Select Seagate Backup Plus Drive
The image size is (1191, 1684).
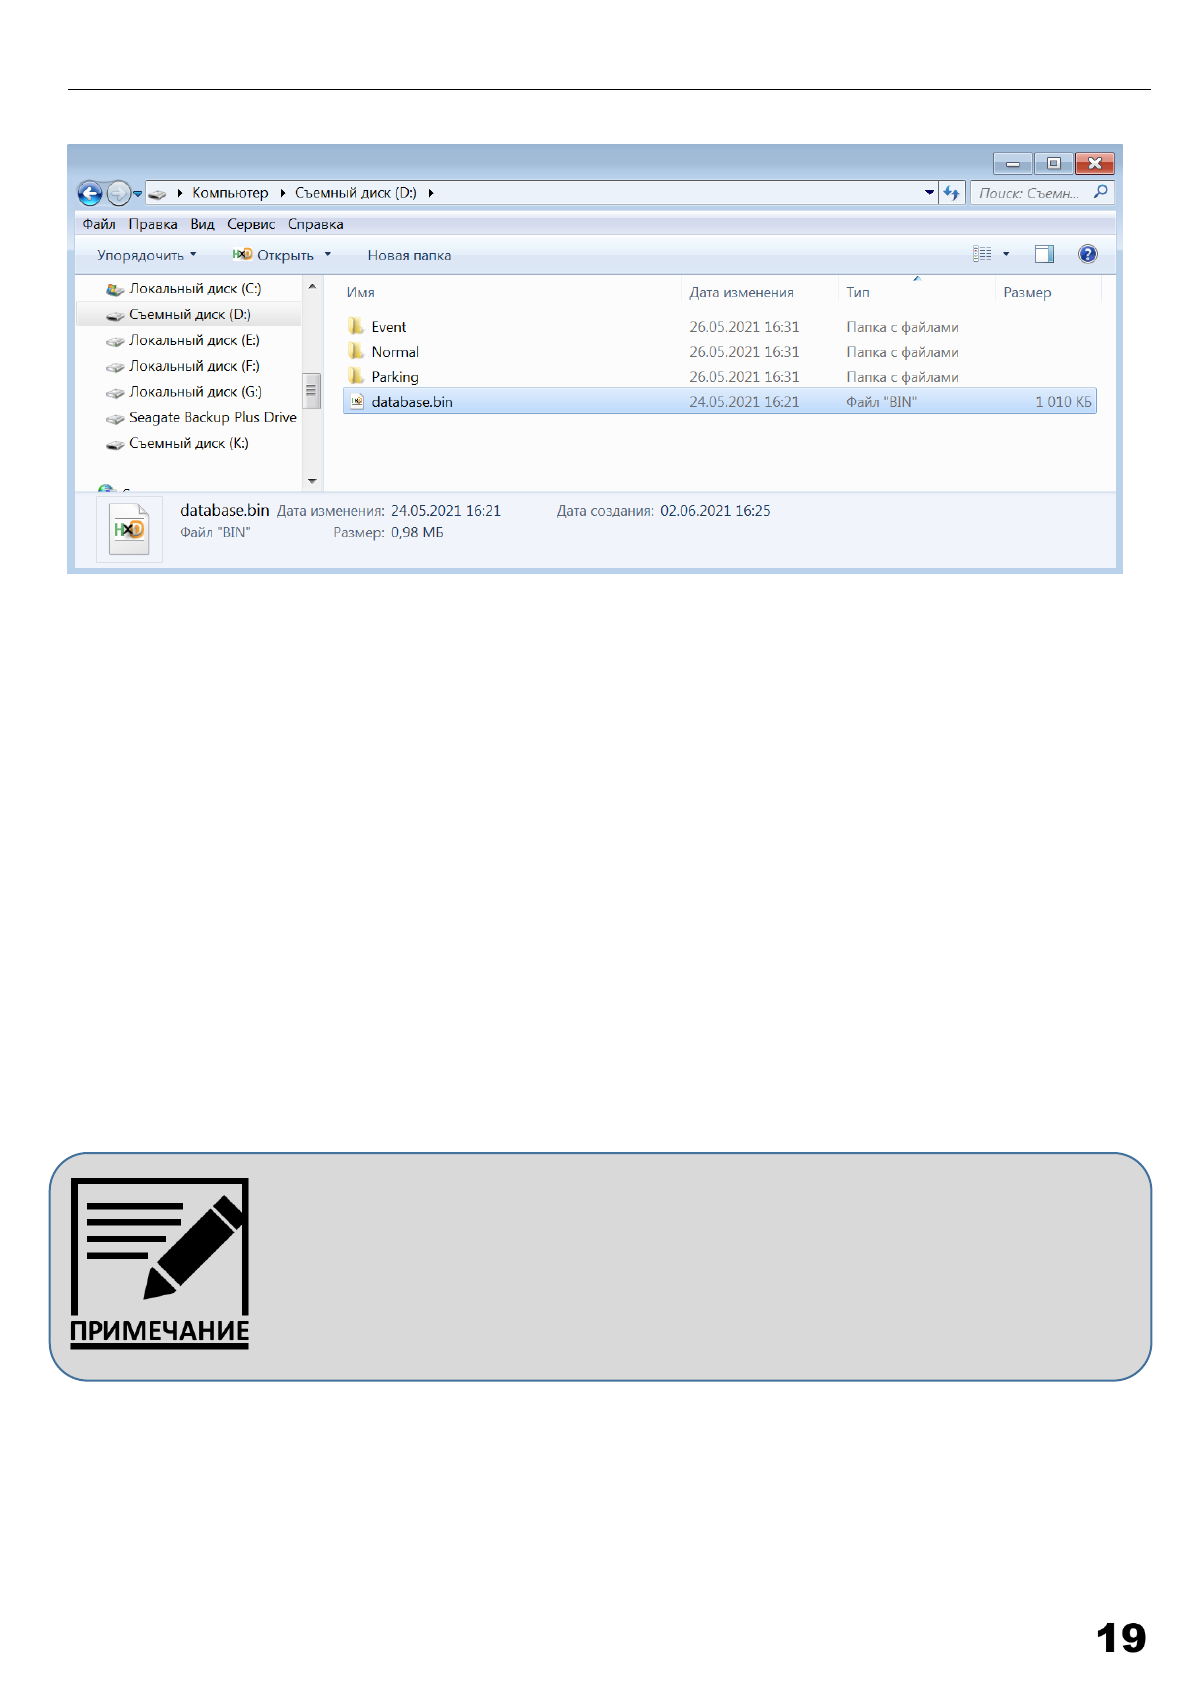click(x=201, y=418)
